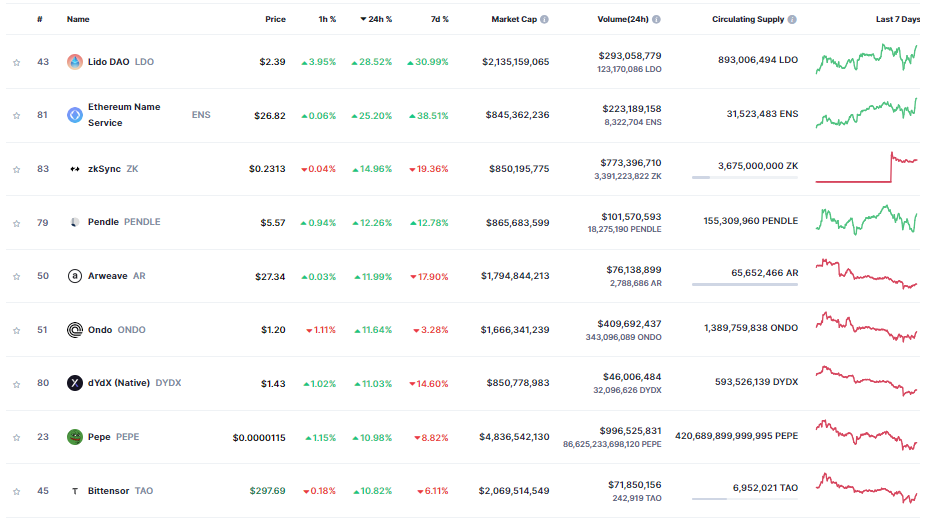
Task: Click the Pepe frog logo
Action: (75, 437)
